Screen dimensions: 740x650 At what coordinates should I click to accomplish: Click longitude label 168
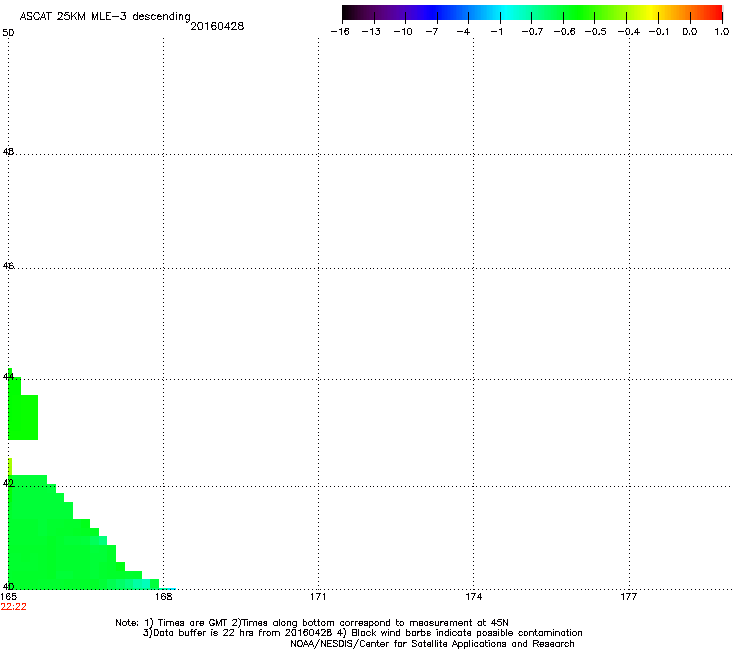click(x=164, y=597)
